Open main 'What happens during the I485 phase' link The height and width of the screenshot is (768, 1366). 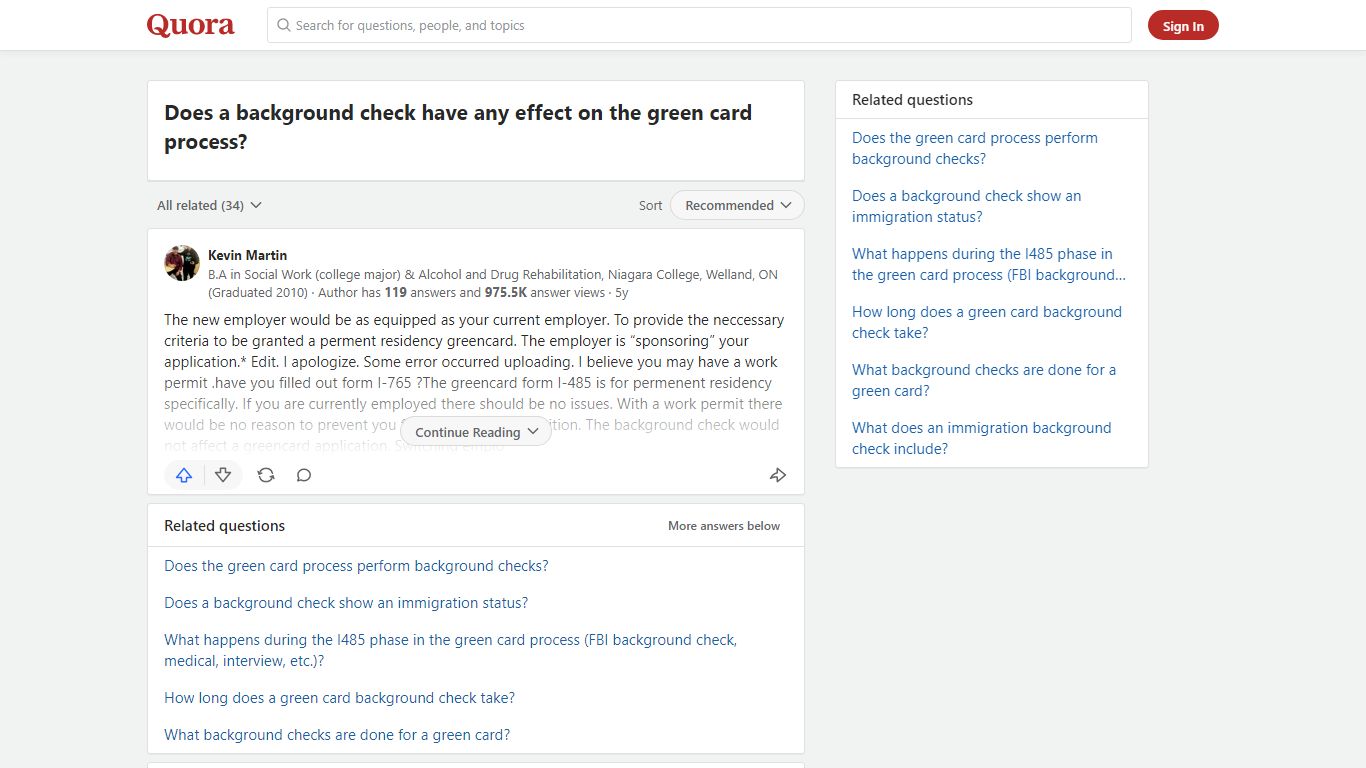pos(450,650)
